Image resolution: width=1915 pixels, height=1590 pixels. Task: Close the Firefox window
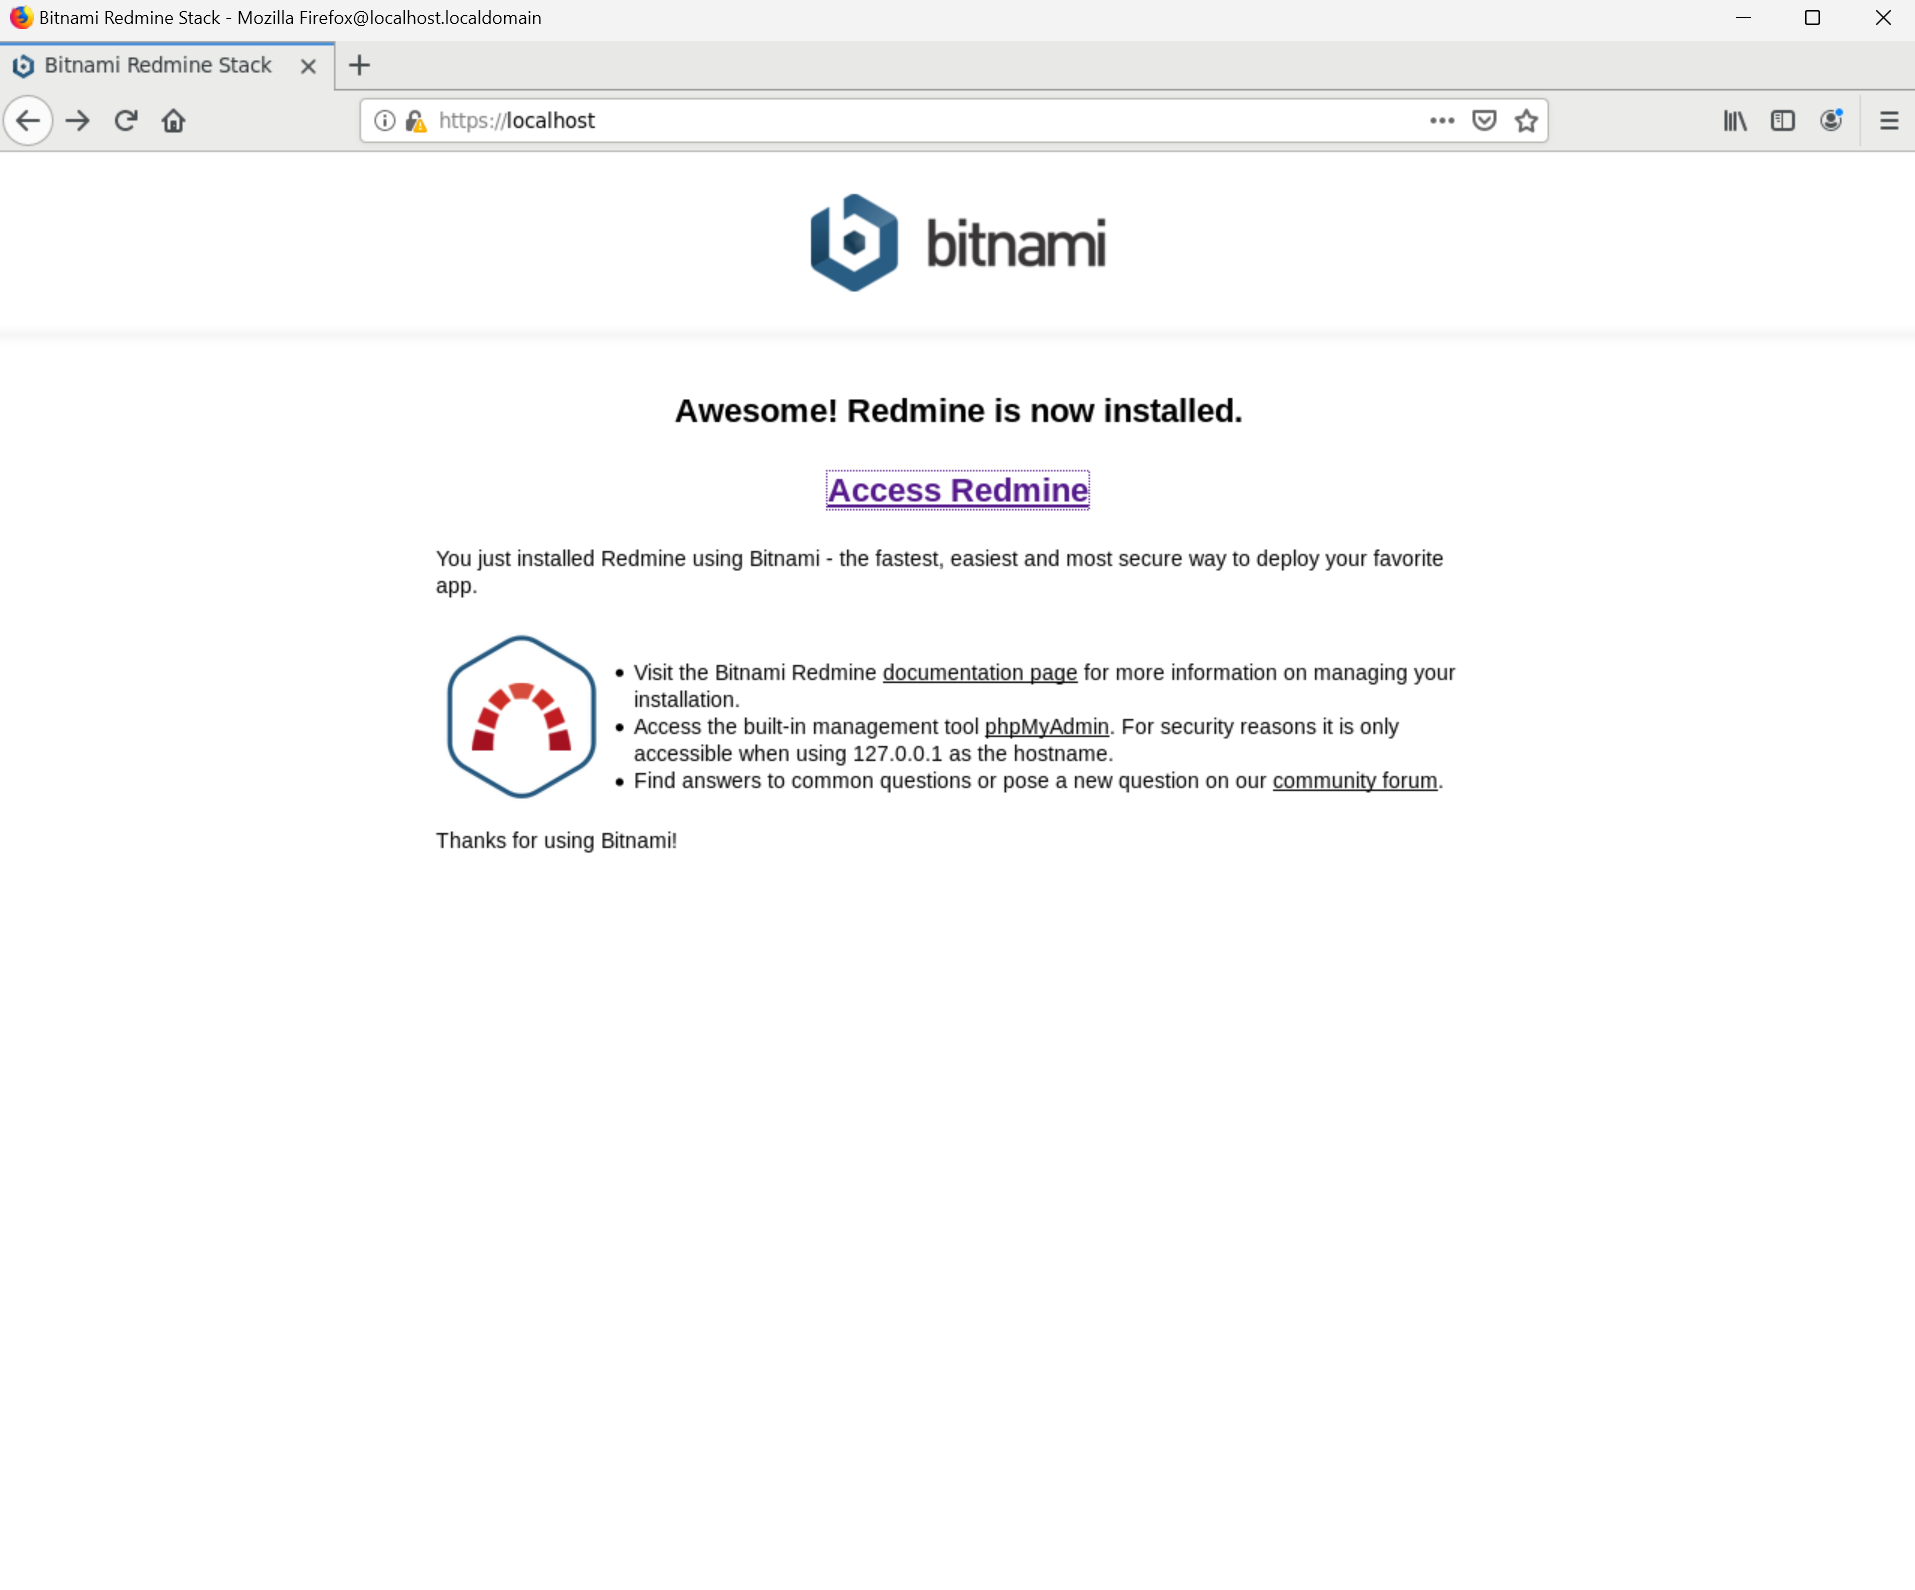pyautogui.click(x=1882, y=18)
